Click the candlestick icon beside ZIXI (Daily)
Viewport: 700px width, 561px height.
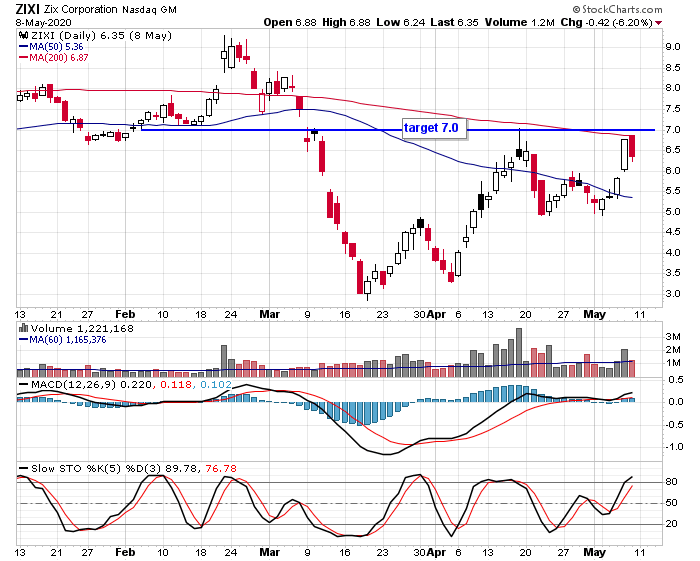pyautogui.click(x=23, y=35)
